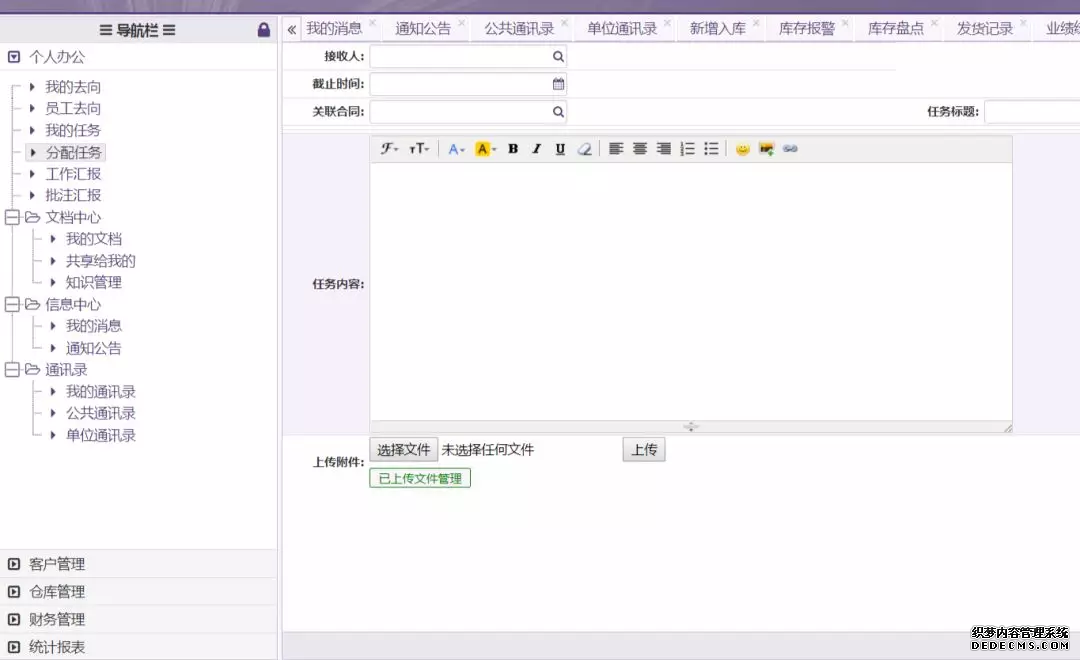Collapse the 文档中心 tree folder

tap(12, 217)
